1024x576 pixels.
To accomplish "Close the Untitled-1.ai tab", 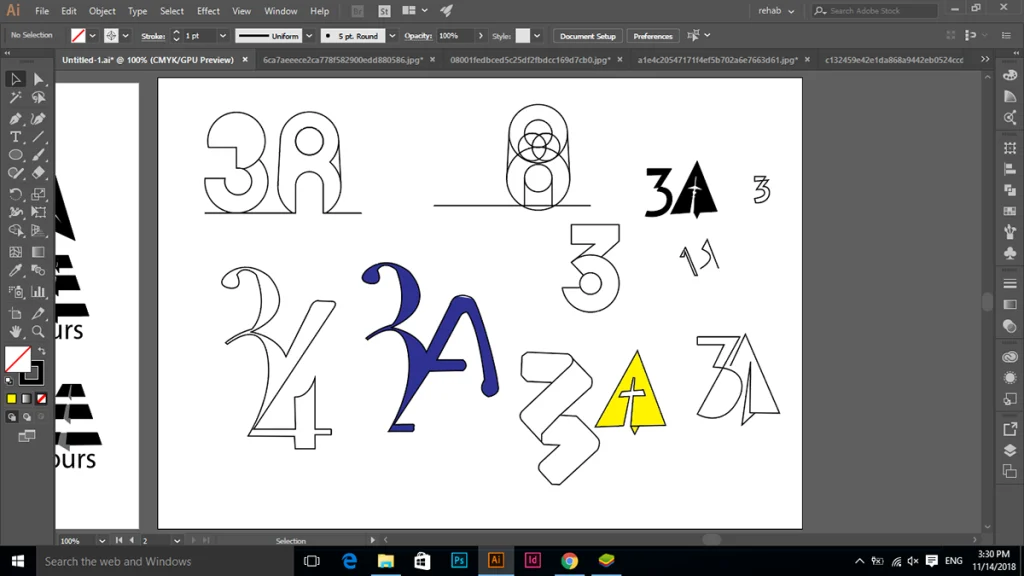I will pyautogui.click(x=245, y=59).
